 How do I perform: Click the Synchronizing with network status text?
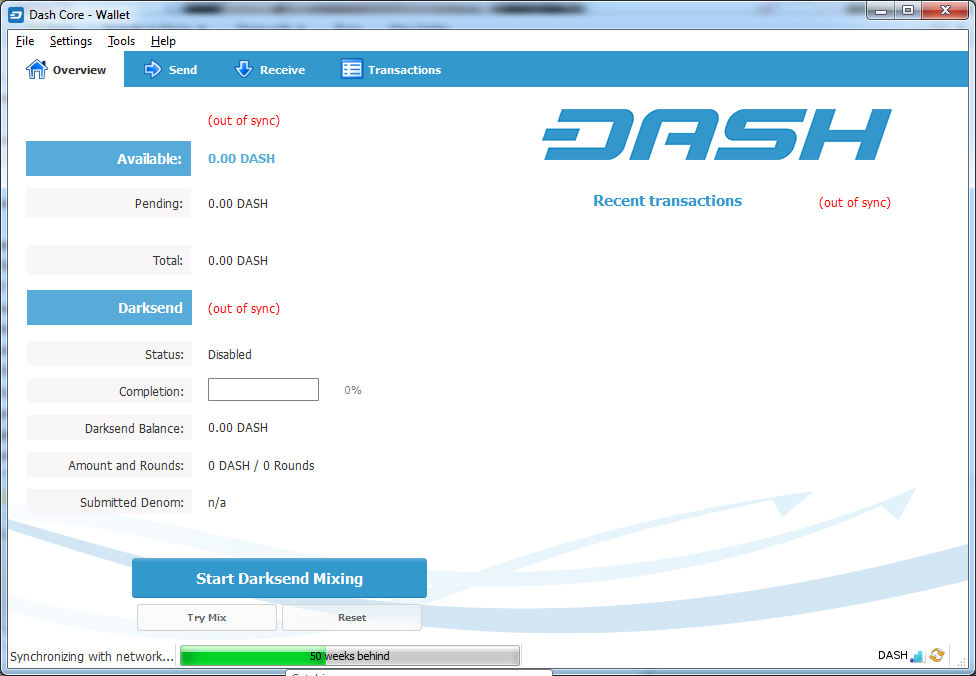[92, 657]
